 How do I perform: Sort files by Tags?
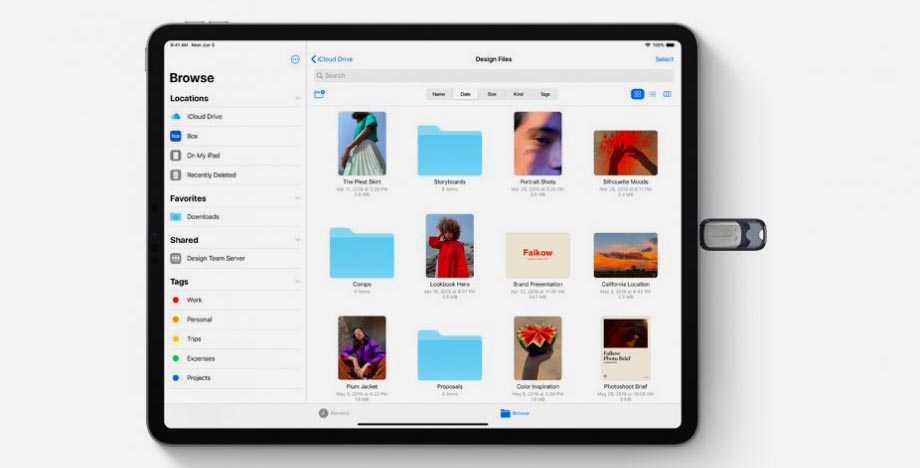545,94
